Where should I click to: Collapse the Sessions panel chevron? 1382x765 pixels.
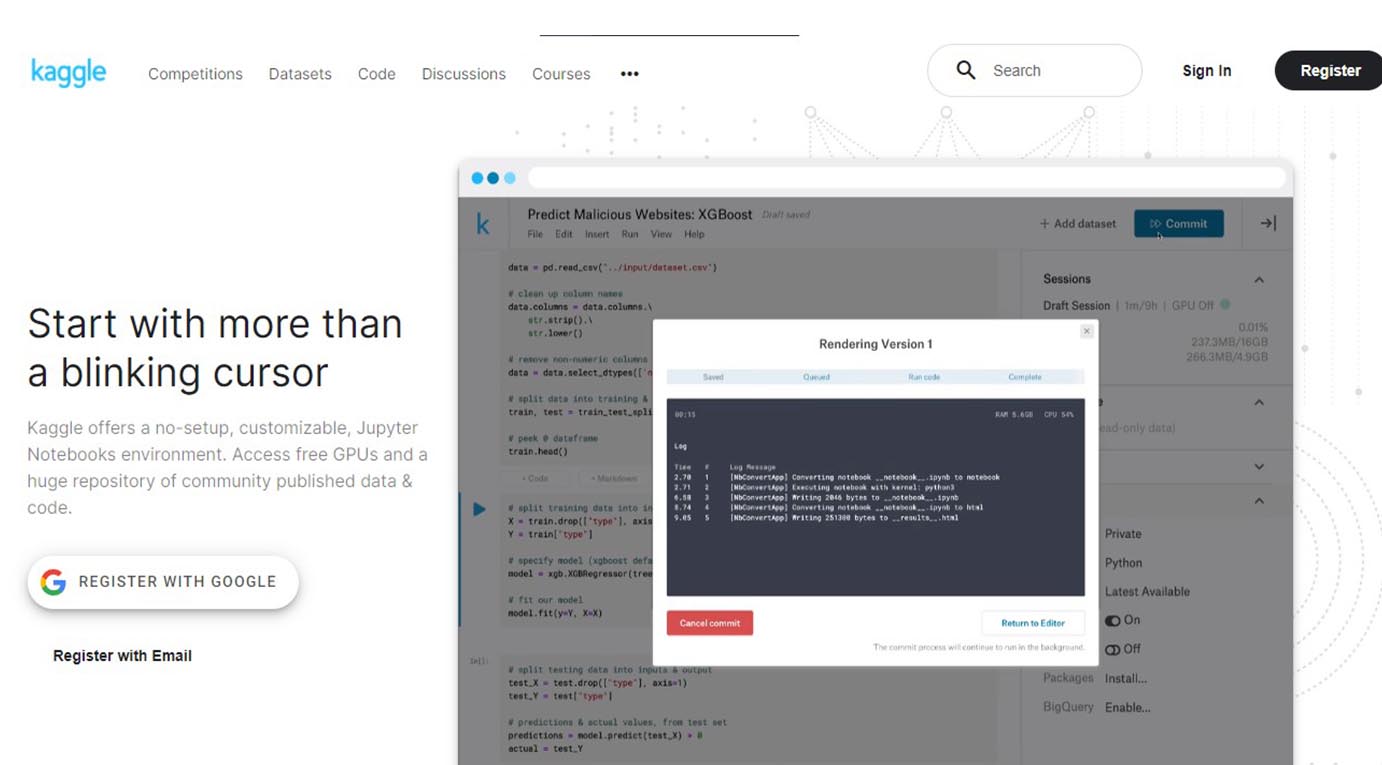[x=1259, y=280]
